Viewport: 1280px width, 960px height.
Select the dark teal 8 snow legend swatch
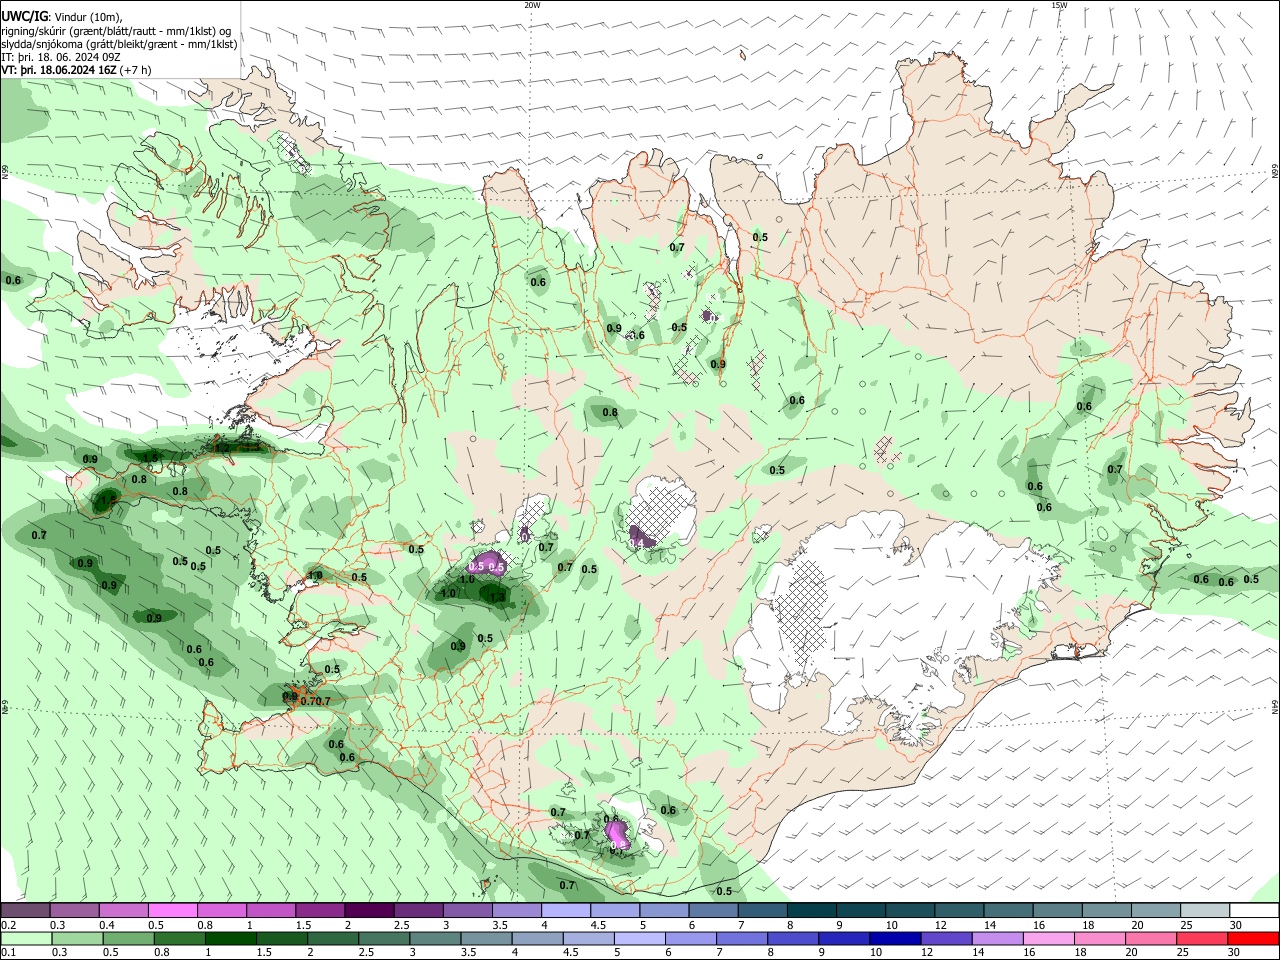[812, 910]
